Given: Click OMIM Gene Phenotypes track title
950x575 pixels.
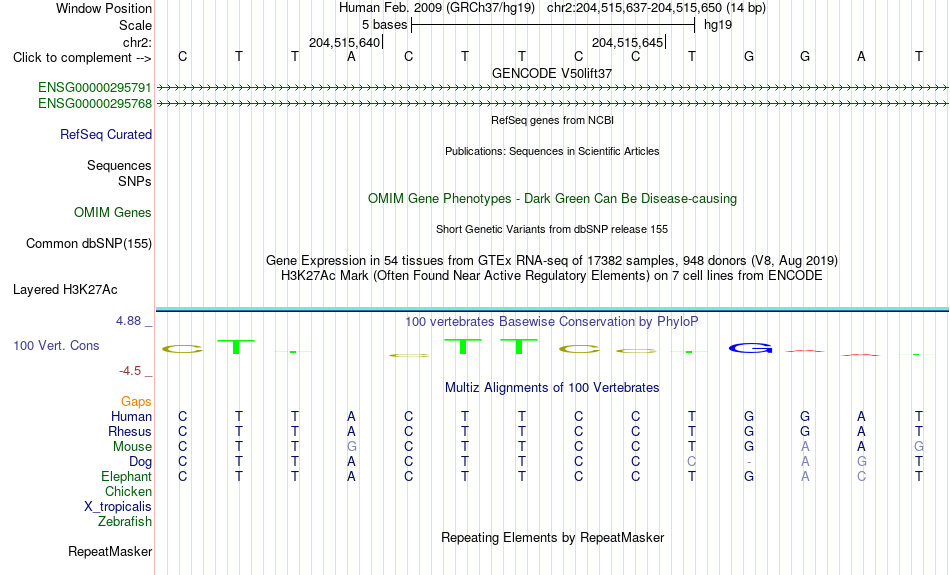Looking at the screenshot, I should pyautogui.click(x=552, y=199).
